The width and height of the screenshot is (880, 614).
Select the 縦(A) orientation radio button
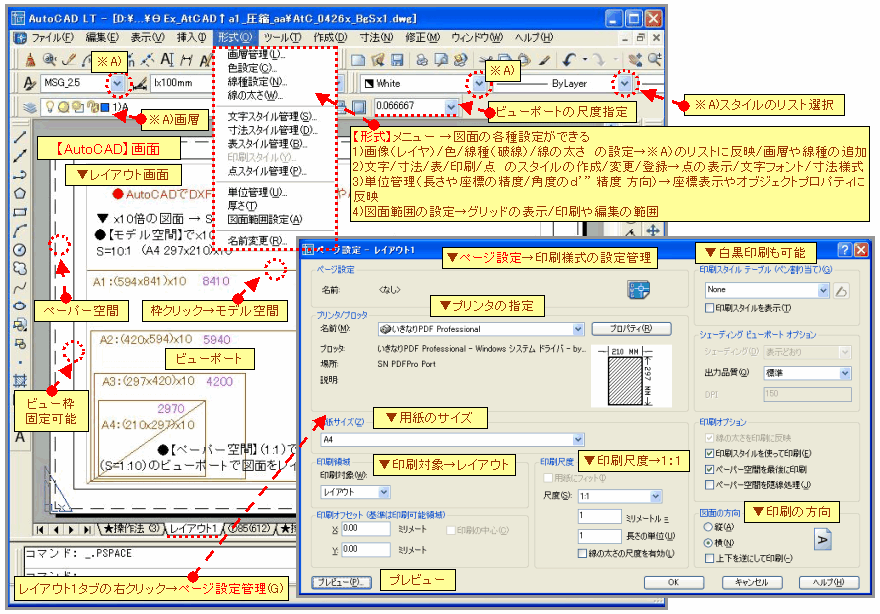(708, 527)
